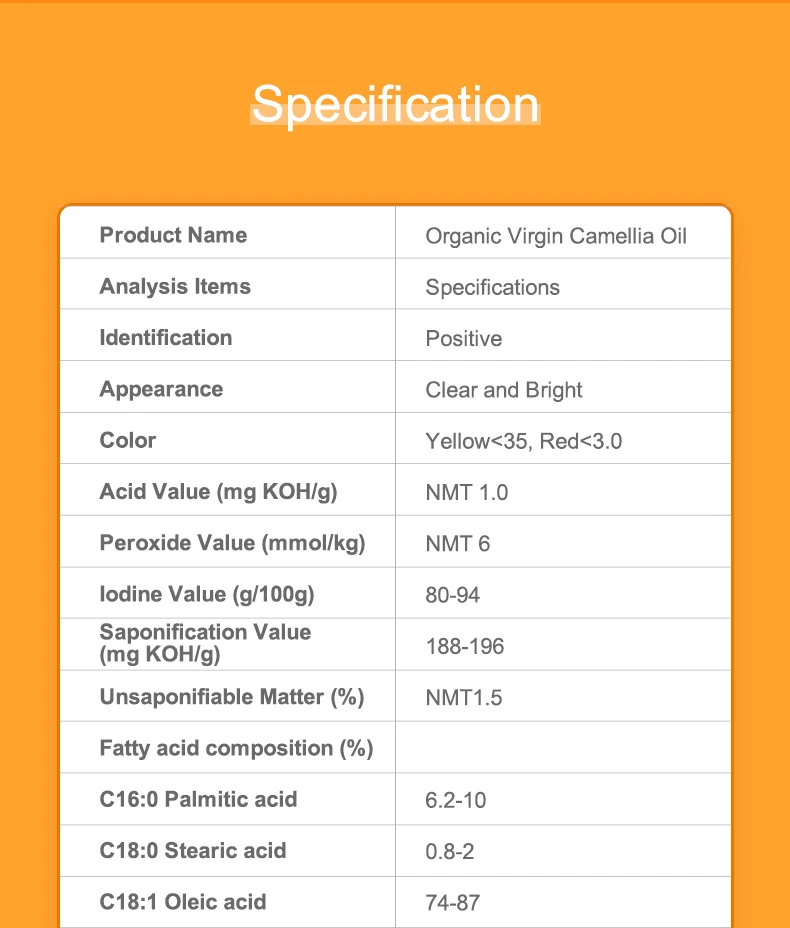
Task: Click the Positive identification value
Action: pyautogui.click(x=464, y=339)
